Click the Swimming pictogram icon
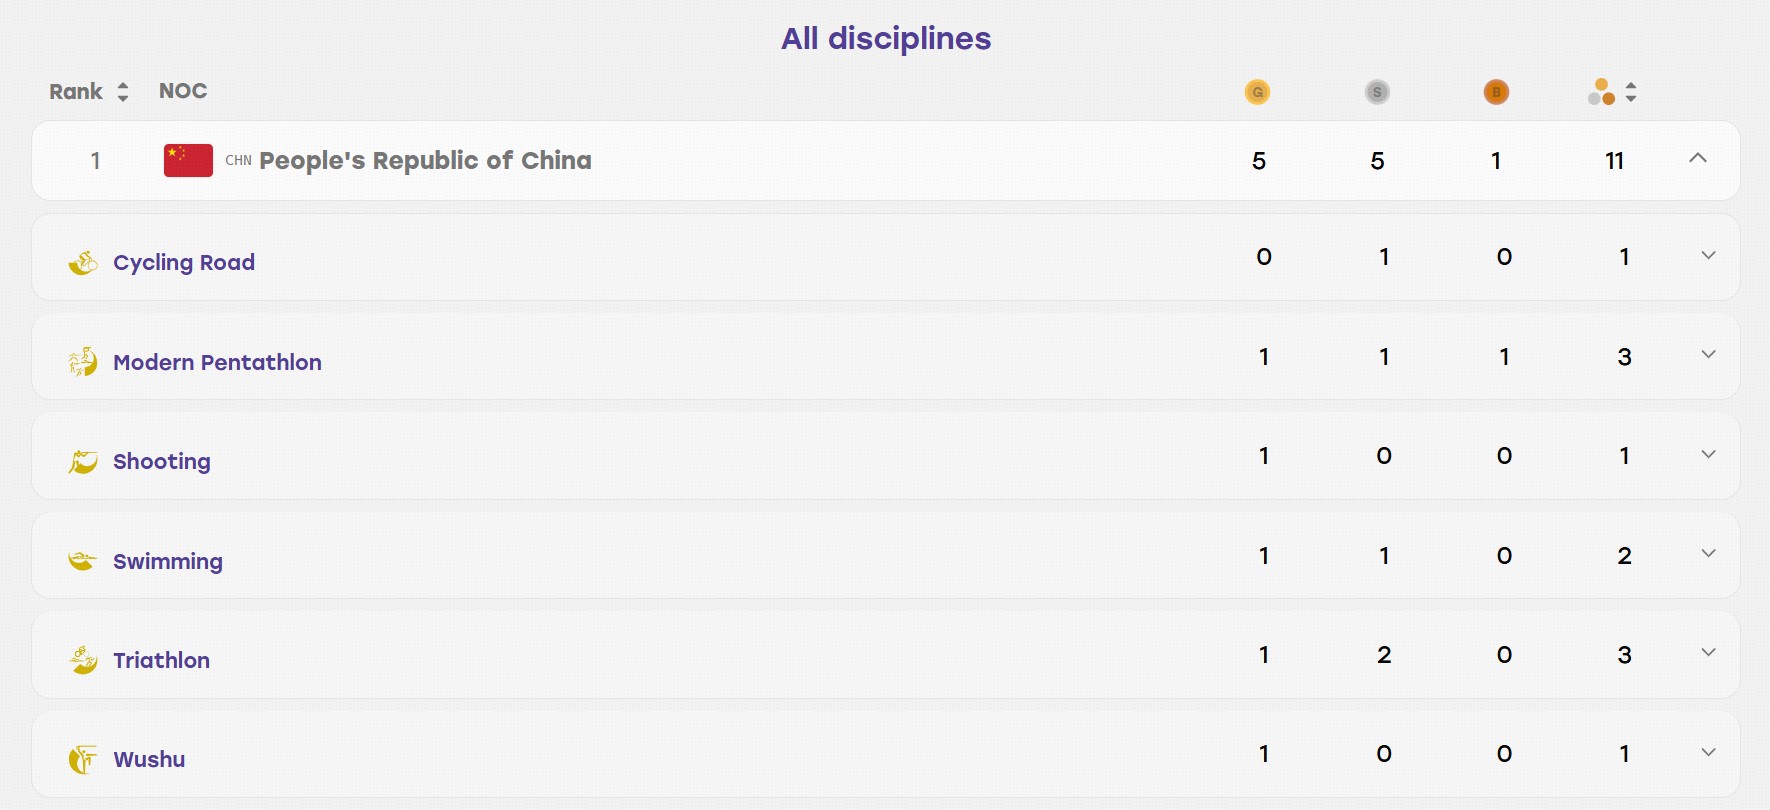 point(83,561)
